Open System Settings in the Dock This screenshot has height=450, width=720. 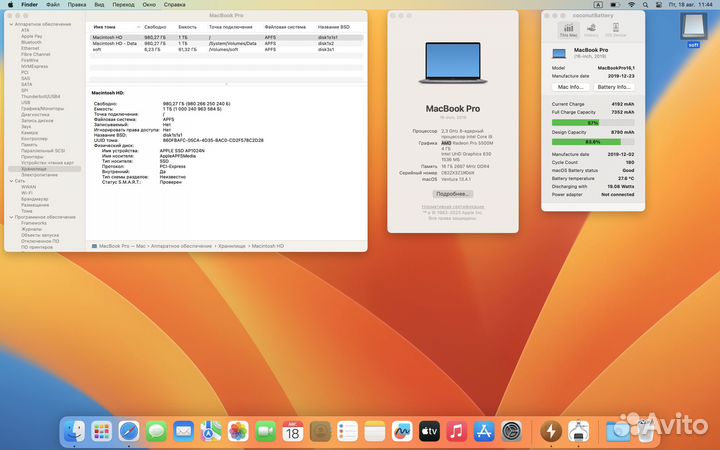click(512, 432)
